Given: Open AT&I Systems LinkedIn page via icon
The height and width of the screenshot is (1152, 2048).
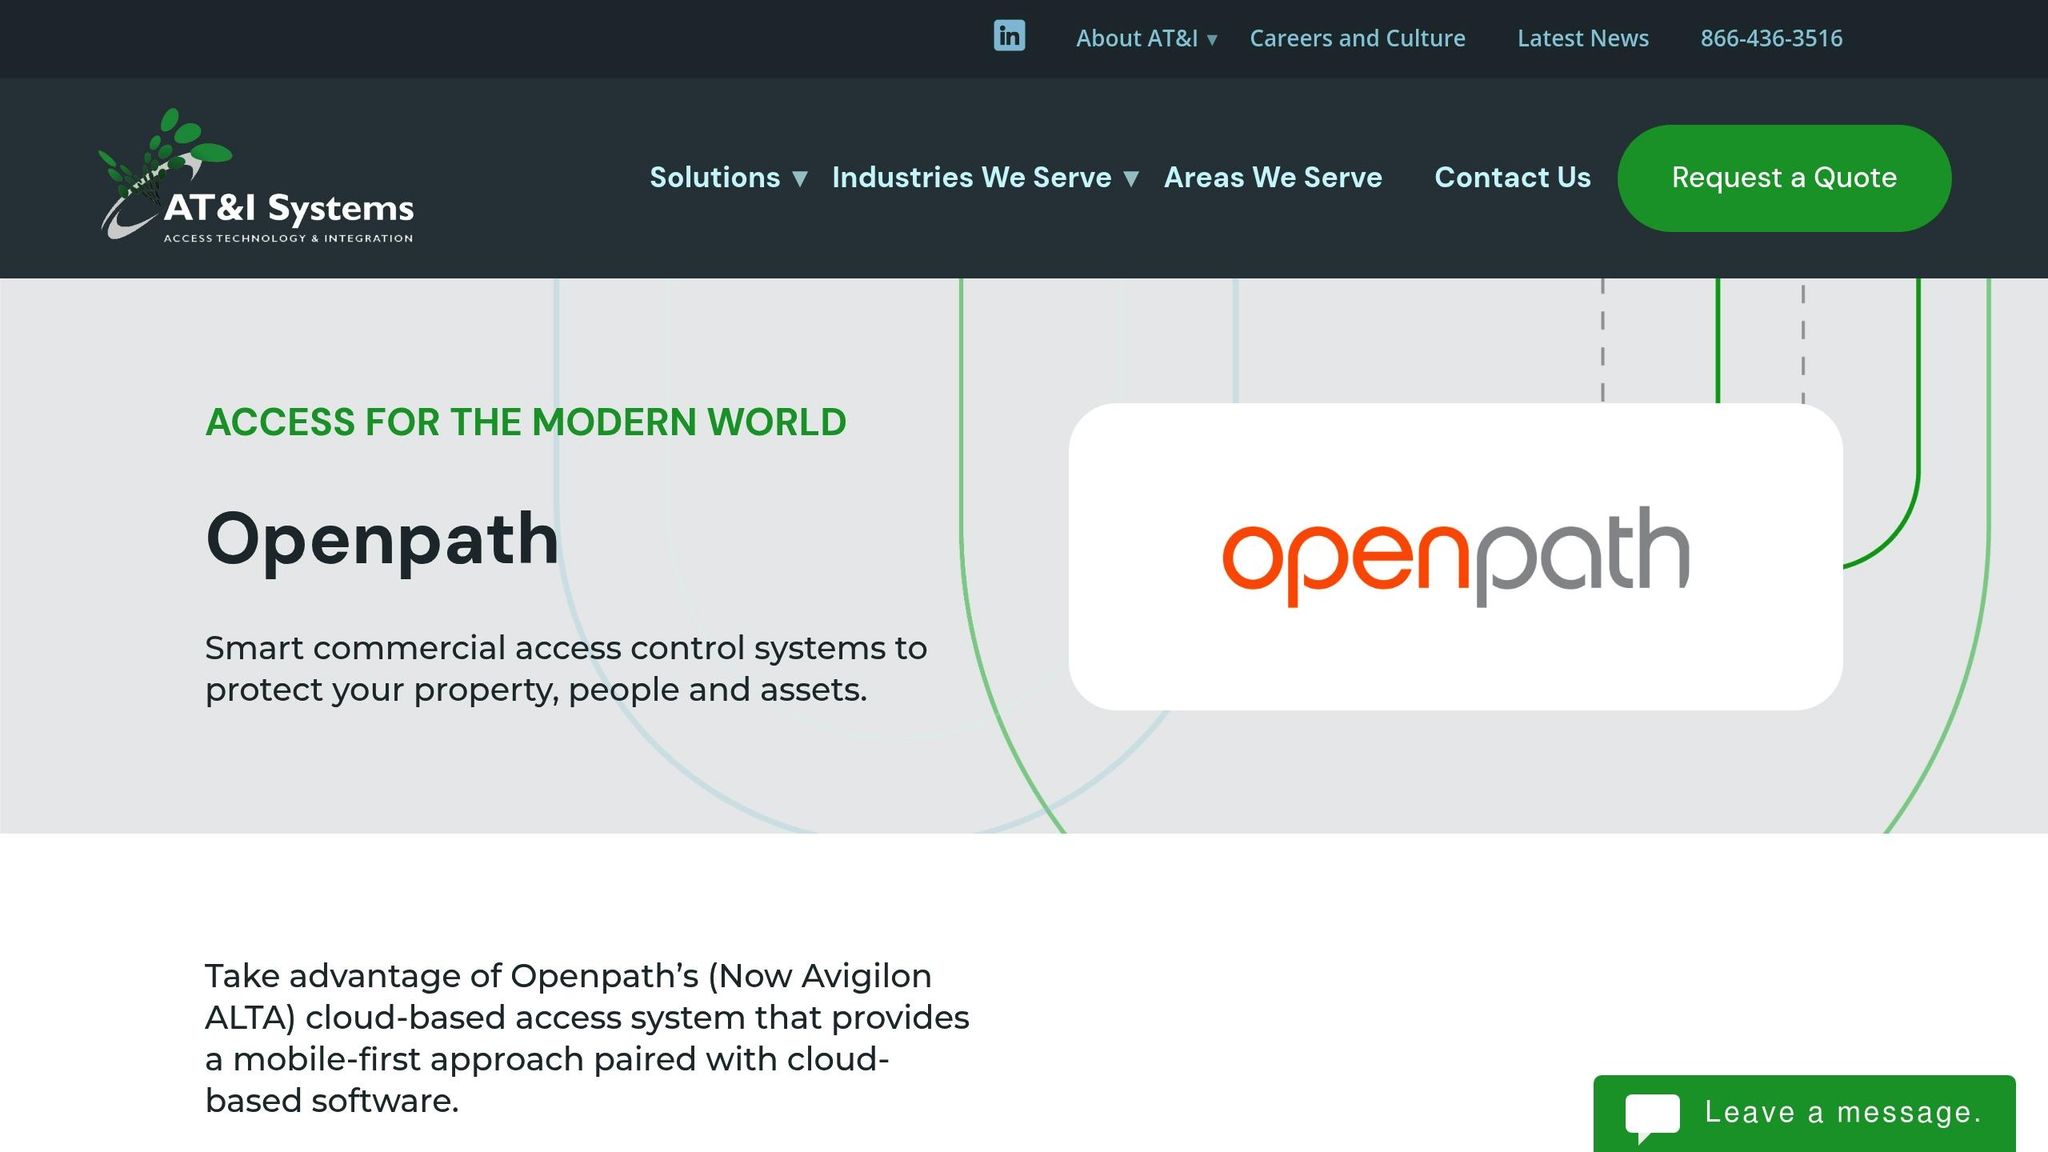Looking at the screenshot, I should [x=1009, y=37].
